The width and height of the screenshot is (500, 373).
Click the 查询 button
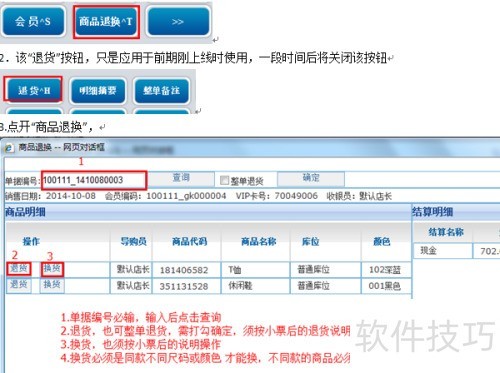tap(181, 178)
